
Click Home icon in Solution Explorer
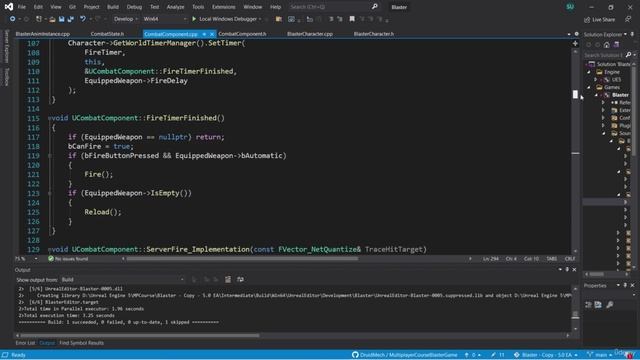607,44
